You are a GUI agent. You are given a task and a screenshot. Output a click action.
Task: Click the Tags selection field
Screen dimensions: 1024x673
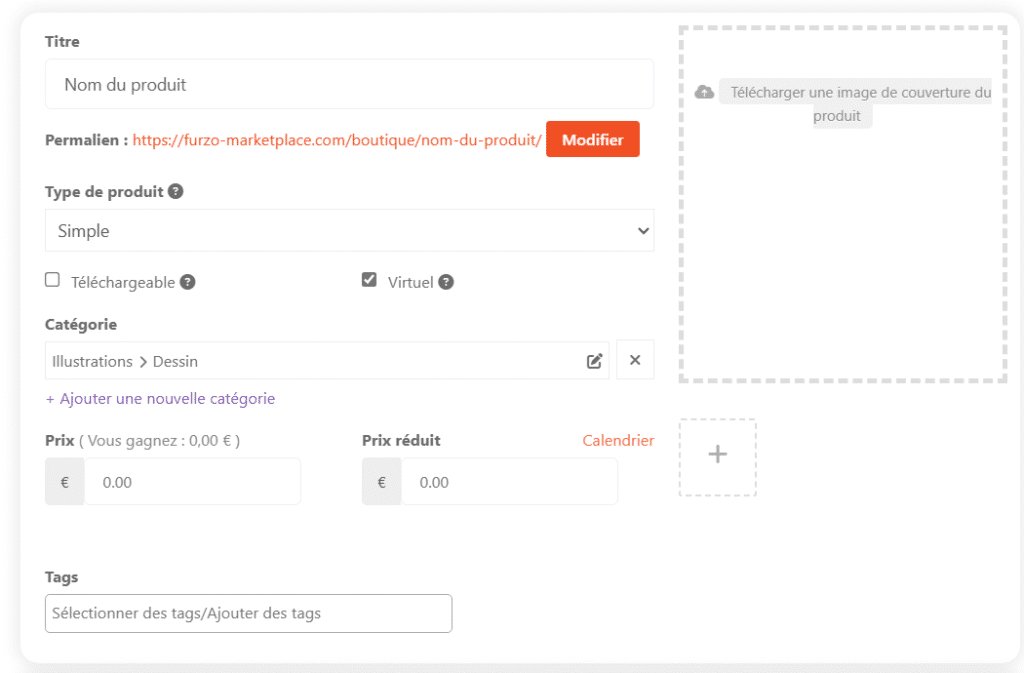click(x=248, y=613)
